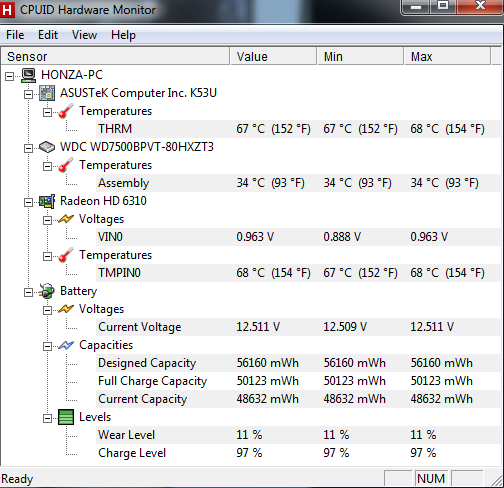Collapse Voltages under Radeon HD 6310
The height and width of the screenshot is (488, 504).
pos(47,221)
